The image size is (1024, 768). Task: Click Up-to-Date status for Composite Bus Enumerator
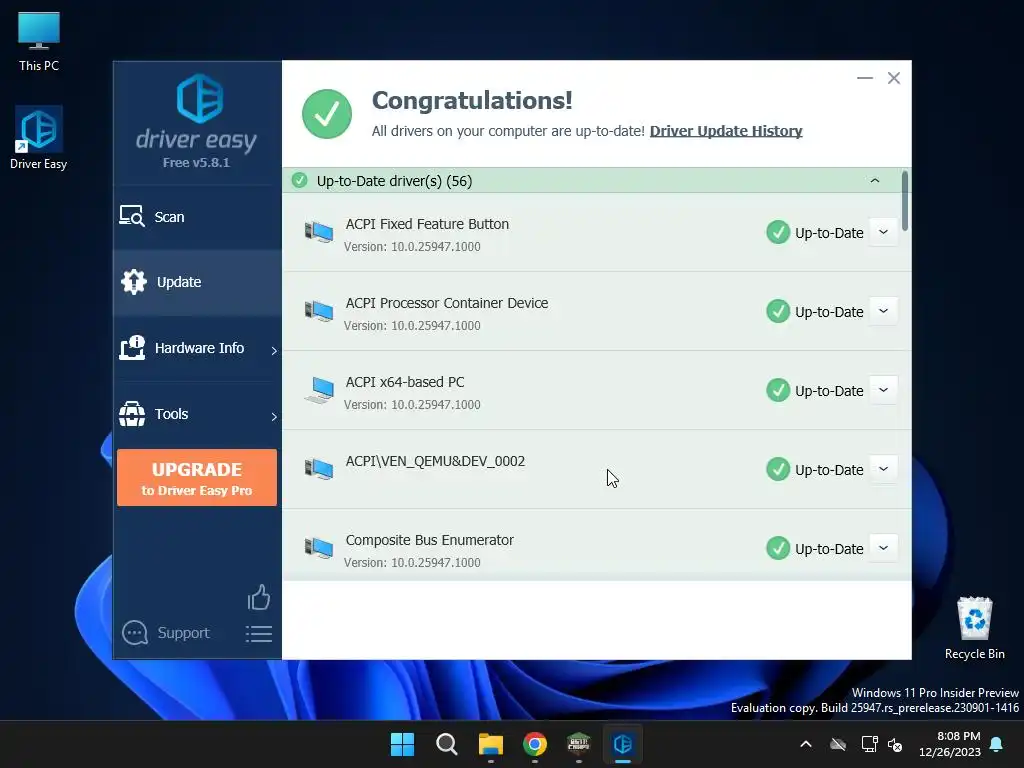[x=814, y=549]
